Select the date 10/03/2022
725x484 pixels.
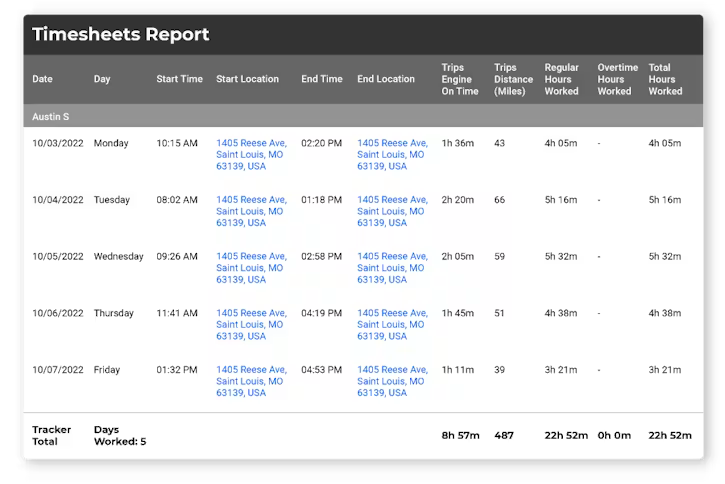point(58,143)
